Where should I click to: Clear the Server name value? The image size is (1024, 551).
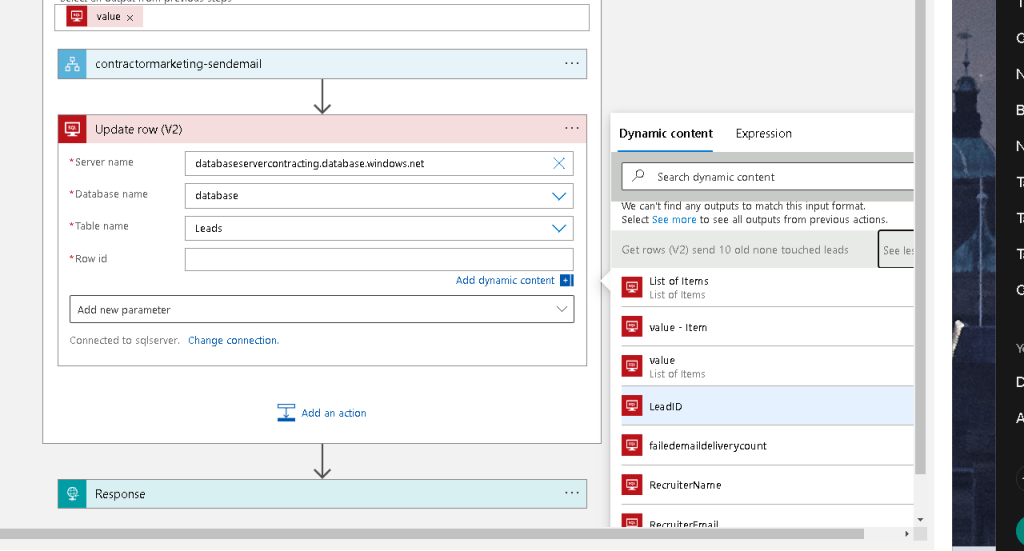(x=559, y=163)
